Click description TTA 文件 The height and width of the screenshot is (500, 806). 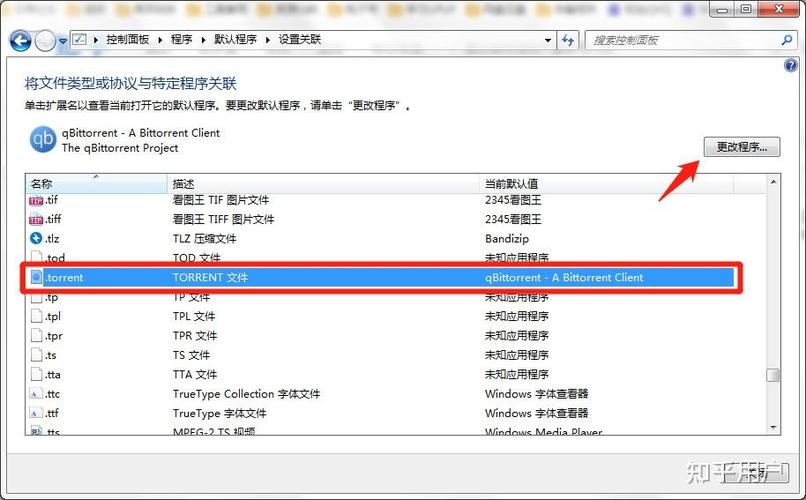(x=195, y=375)
